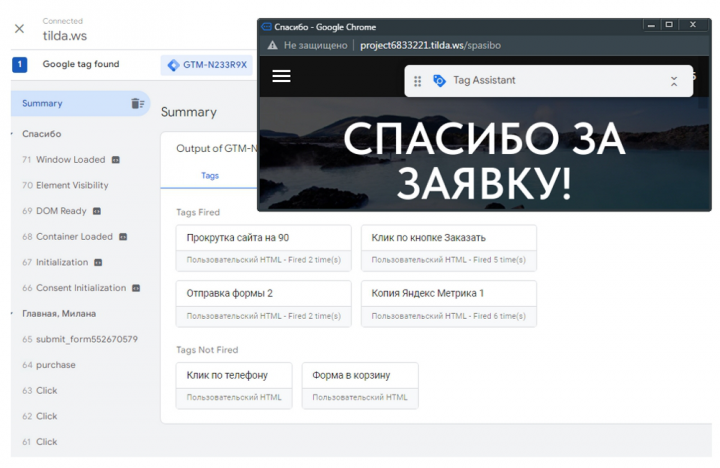
Task: Click the API icon beside Container Loaded
Action: [123, 237]
